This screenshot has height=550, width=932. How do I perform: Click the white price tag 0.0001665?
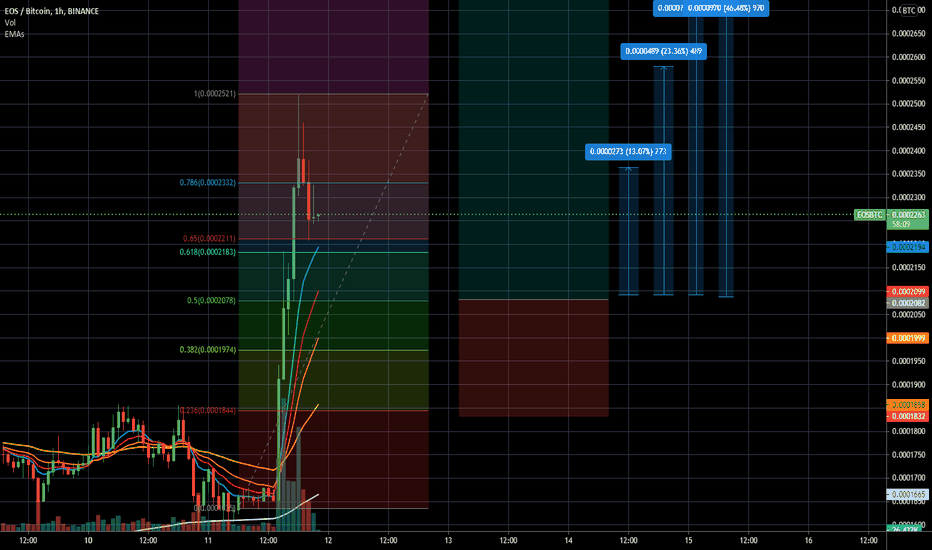click(x=908, y=494)
